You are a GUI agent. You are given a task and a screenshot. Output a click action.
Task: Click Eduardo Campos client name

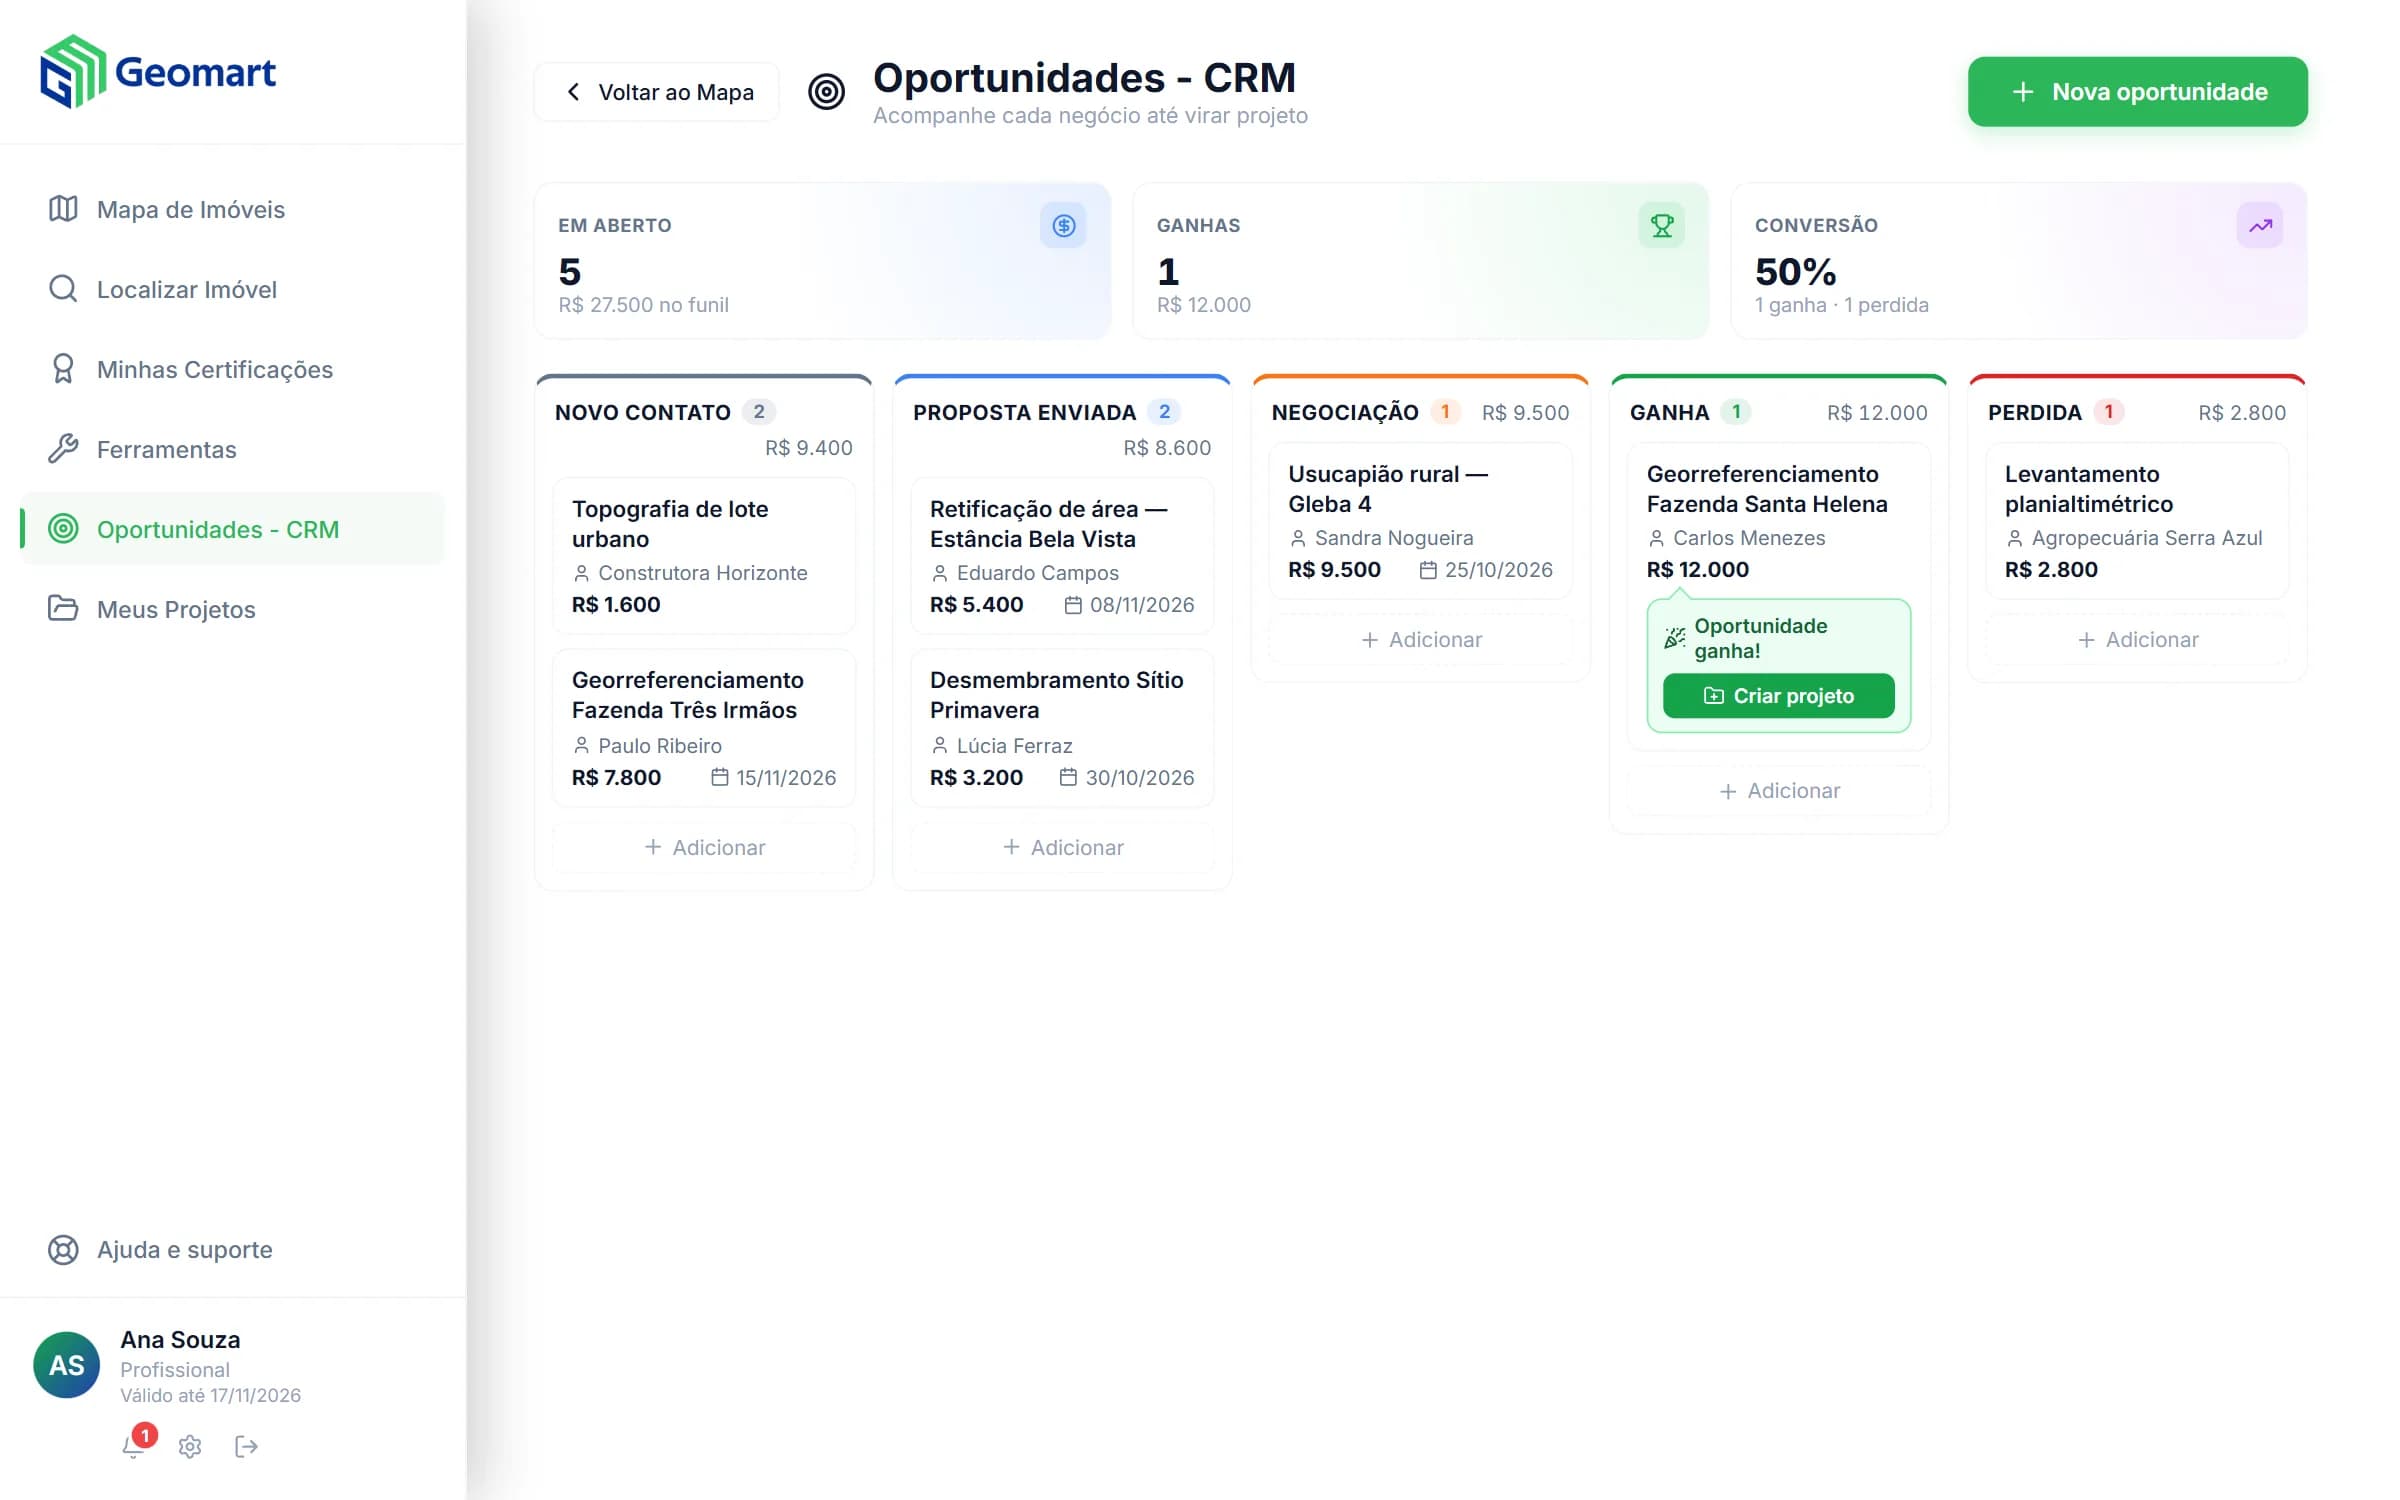[x=1037, y=573]
